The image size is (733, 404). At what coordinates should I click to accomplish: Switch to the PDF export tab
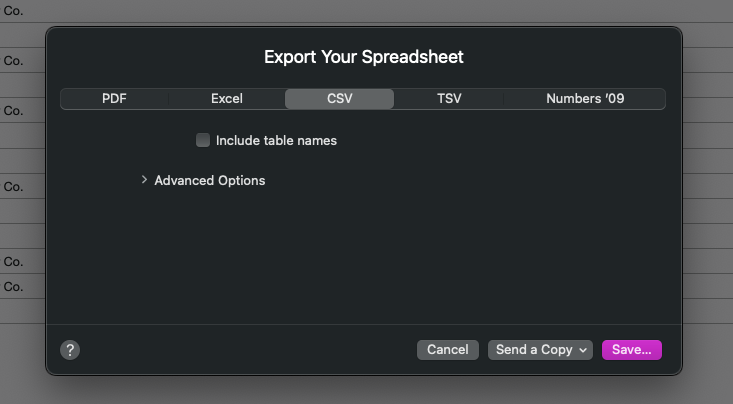pos(115,99)
